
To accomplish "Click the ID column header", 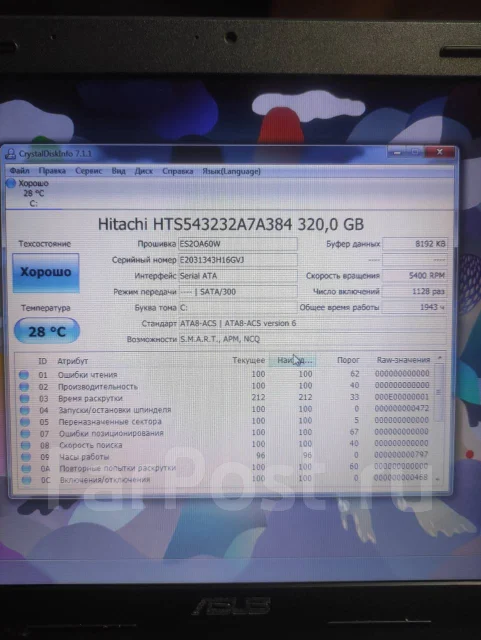I will click(x=42, y=361).
